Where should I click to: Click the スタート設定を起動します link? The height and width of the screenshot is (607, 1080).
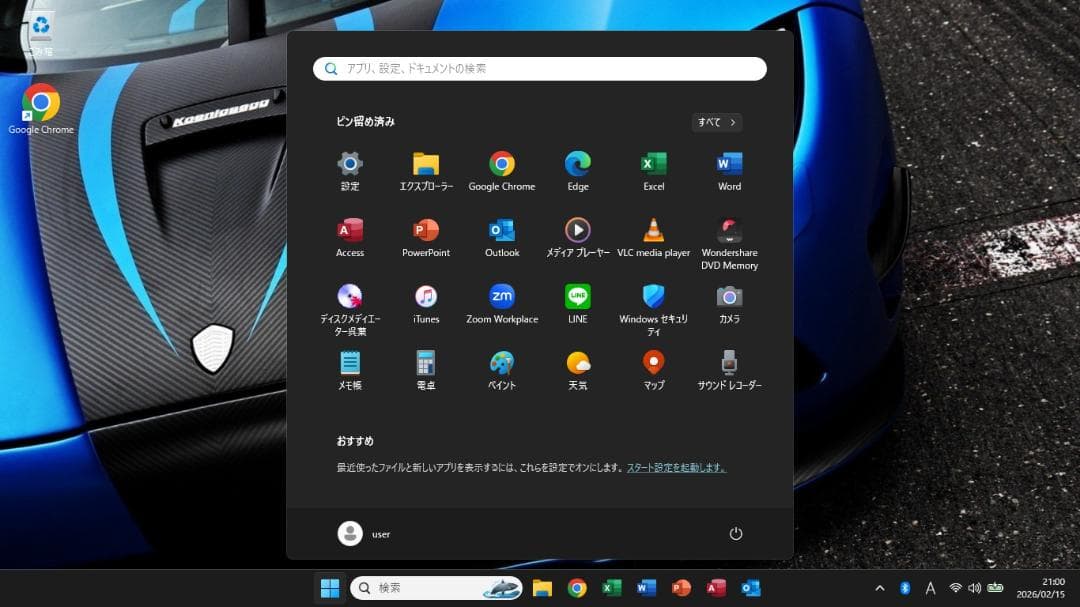[676, 467]
